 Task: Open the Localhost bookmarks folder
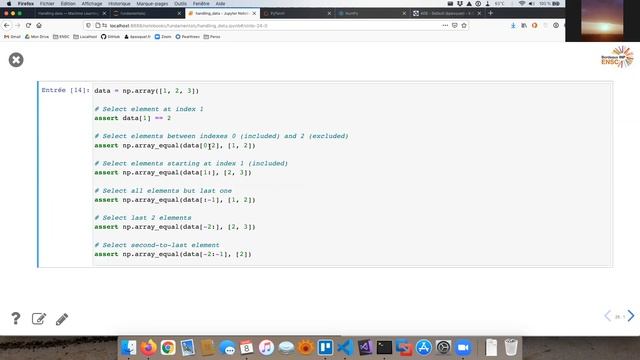(x=85, y=37)
